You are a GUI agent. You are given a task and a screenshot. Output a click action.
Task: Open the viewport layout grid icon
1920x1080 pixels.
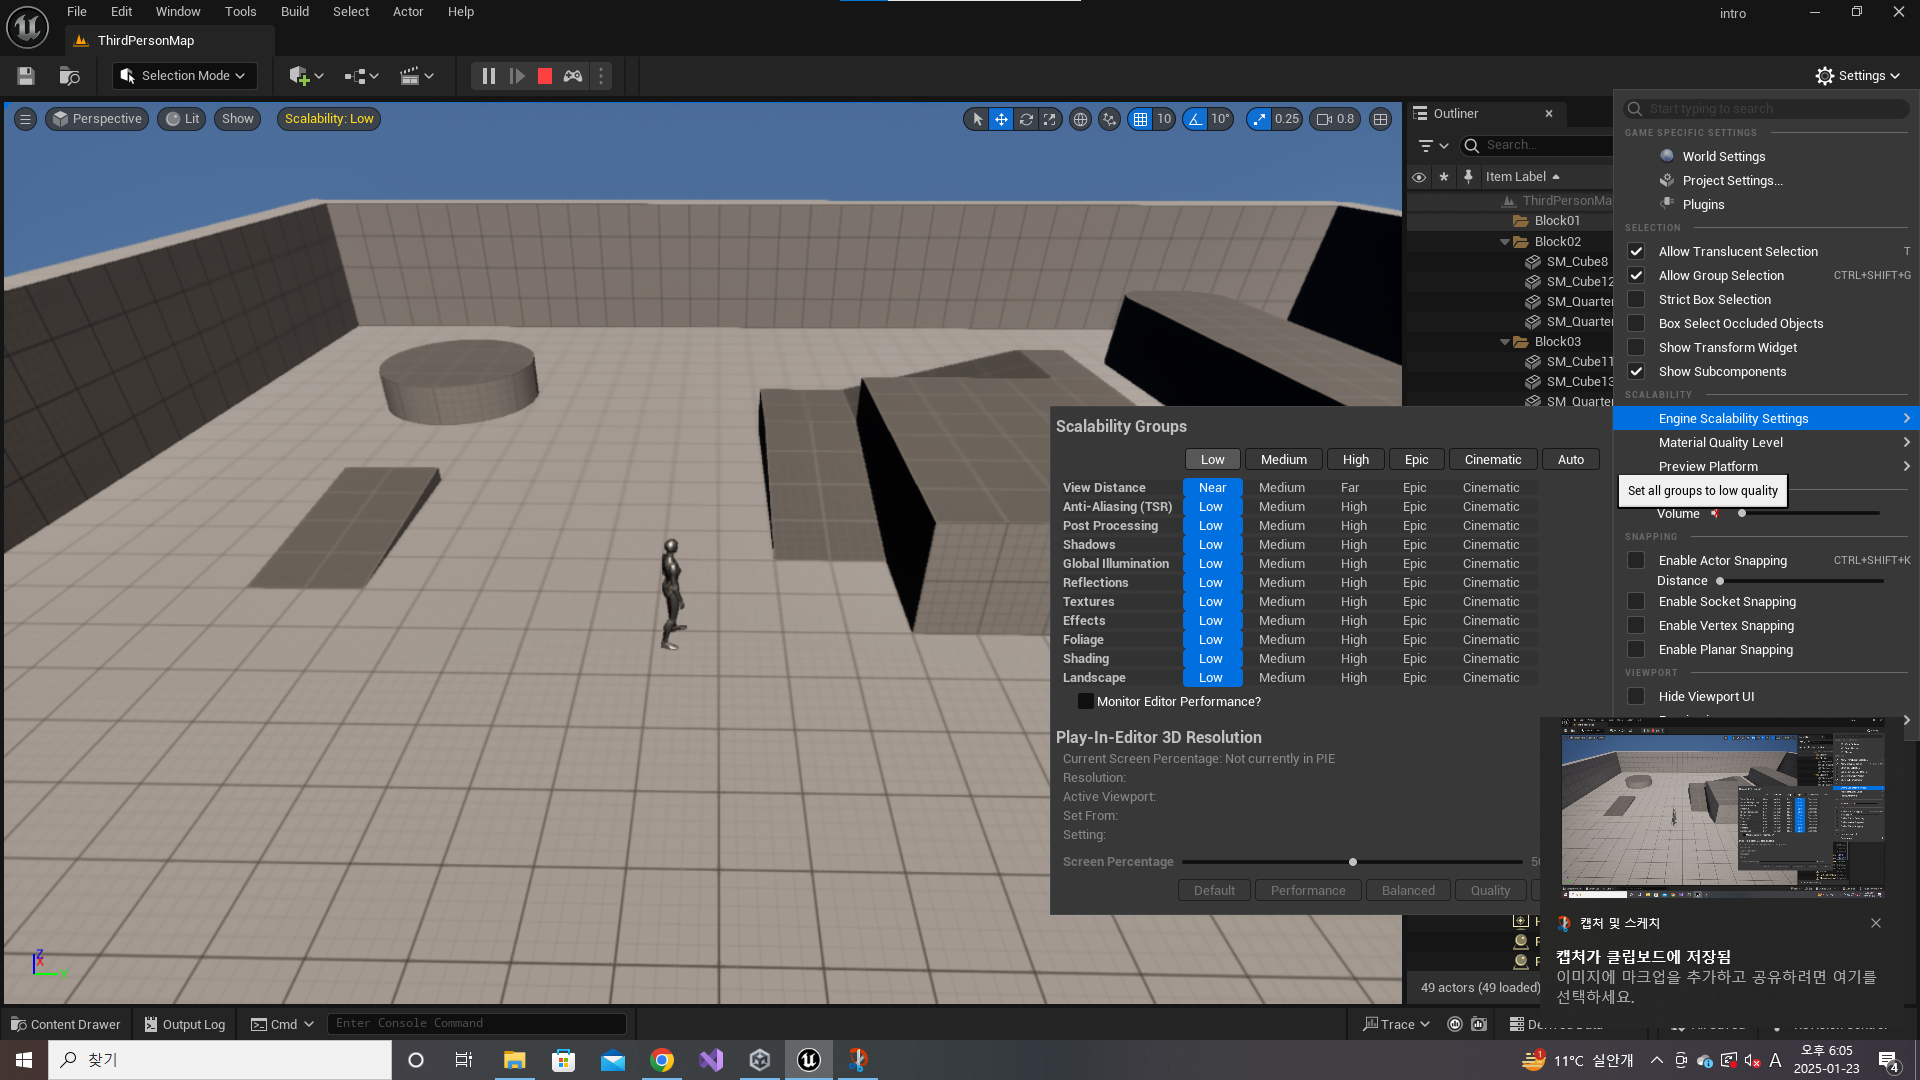[x=1381, y=119]
